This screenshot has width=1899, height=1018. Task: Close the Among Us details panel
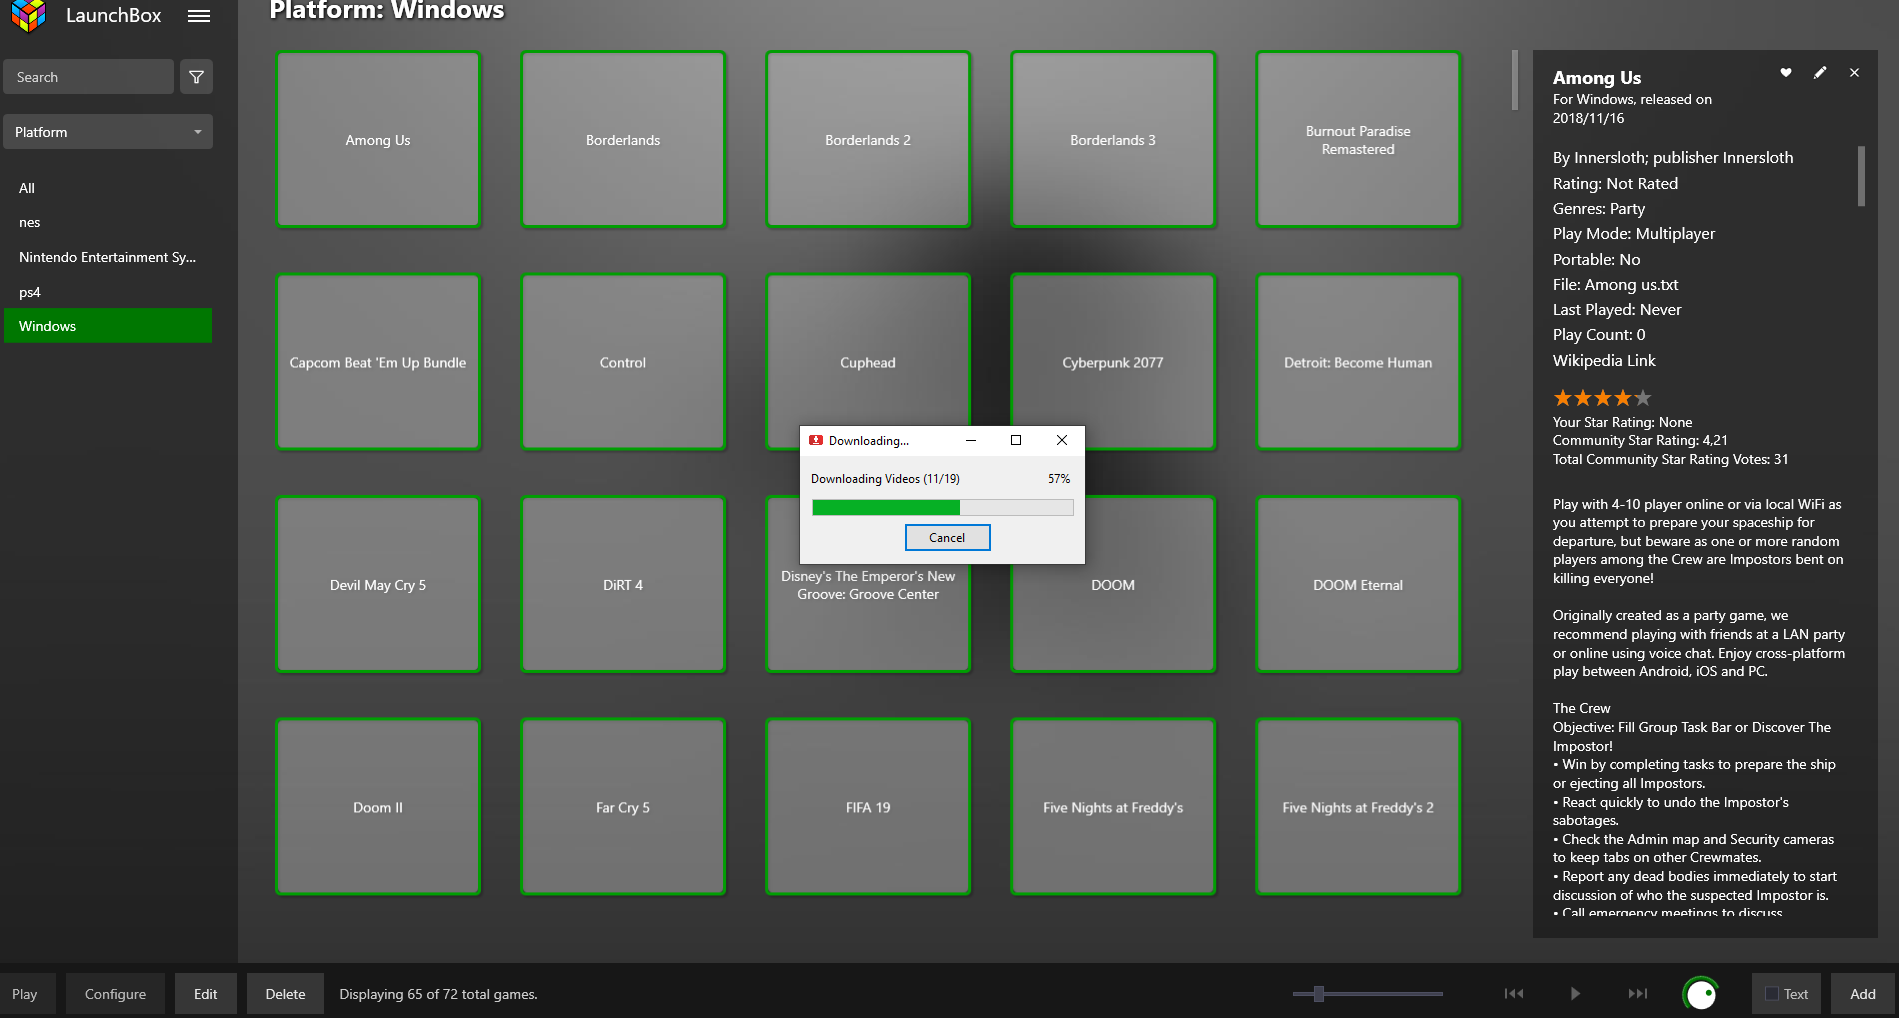[x=1854, y=73]
